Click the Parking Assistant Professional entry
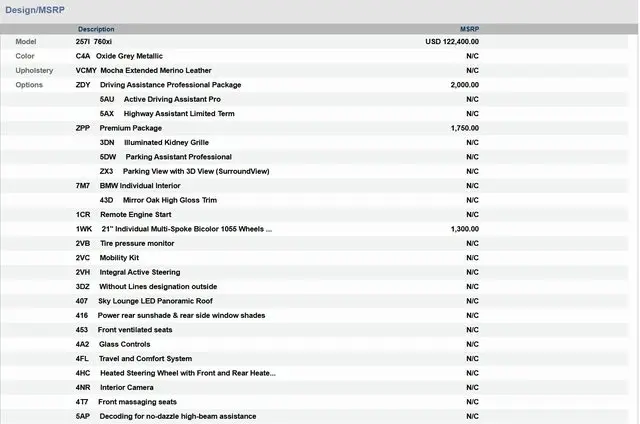The image size is (640, 424). pos(178,157)
